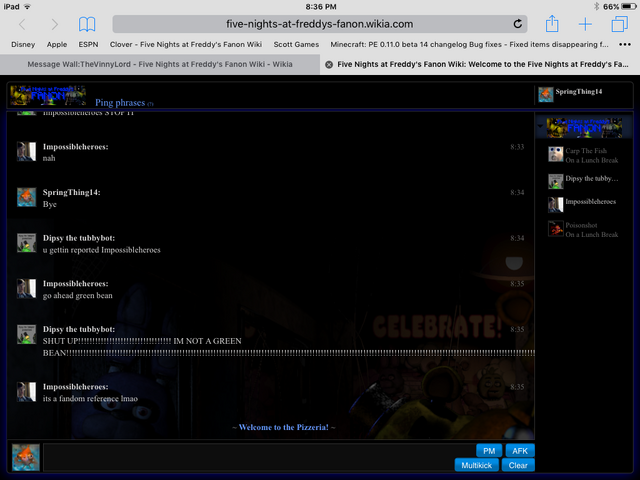Viewport: 640px width, 480px height.
Task: Tap the Safari forward arrow
Action: tap(54, 24)
